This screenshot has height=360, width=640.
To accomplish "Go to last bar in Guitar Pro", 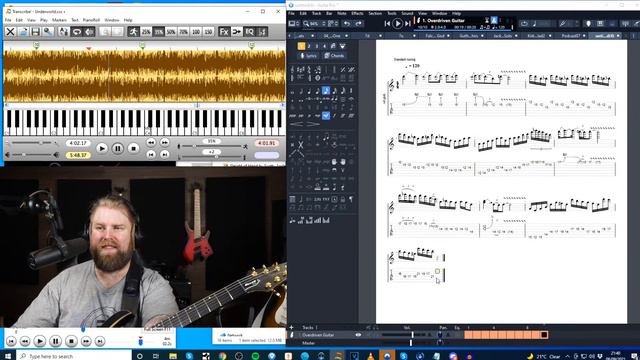I will click(407, 24).
